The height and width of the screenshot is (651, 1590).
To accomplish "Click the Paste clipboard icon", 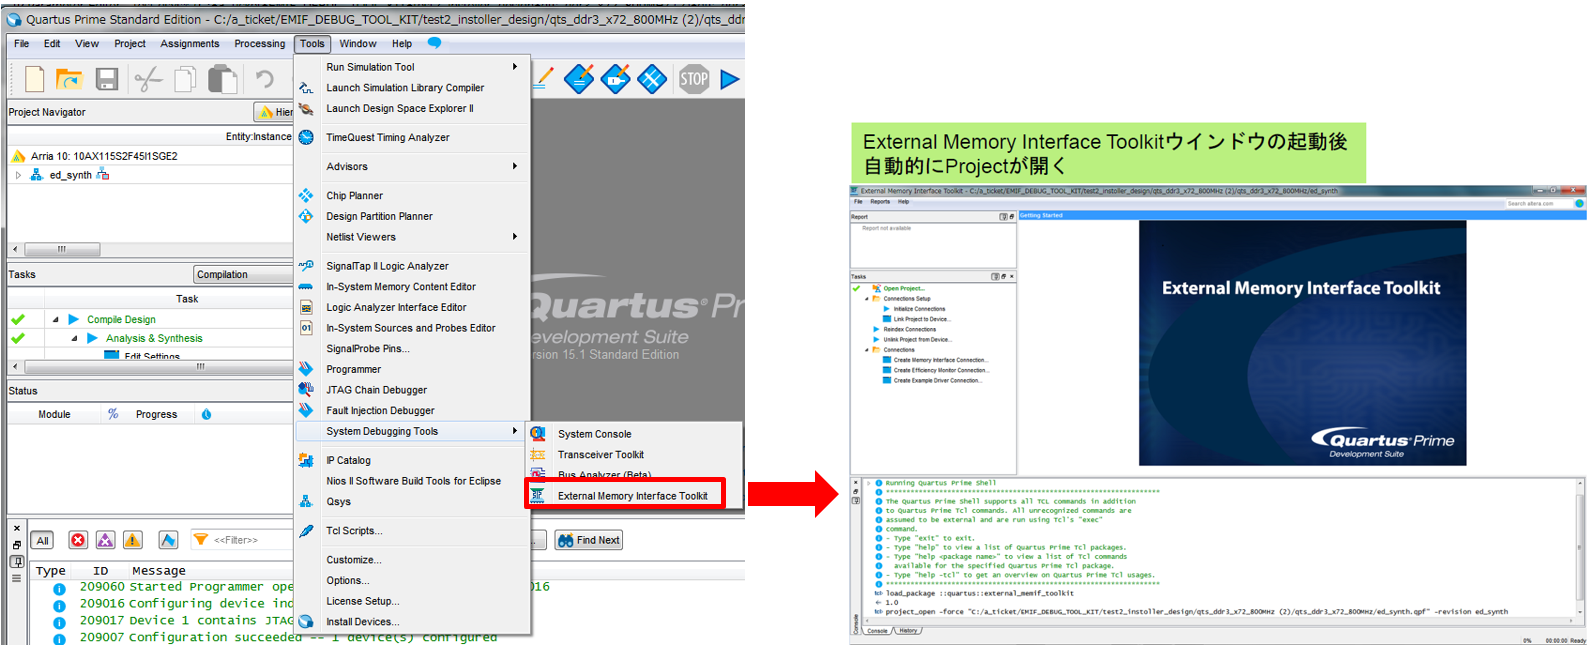I will click(222, 79).
